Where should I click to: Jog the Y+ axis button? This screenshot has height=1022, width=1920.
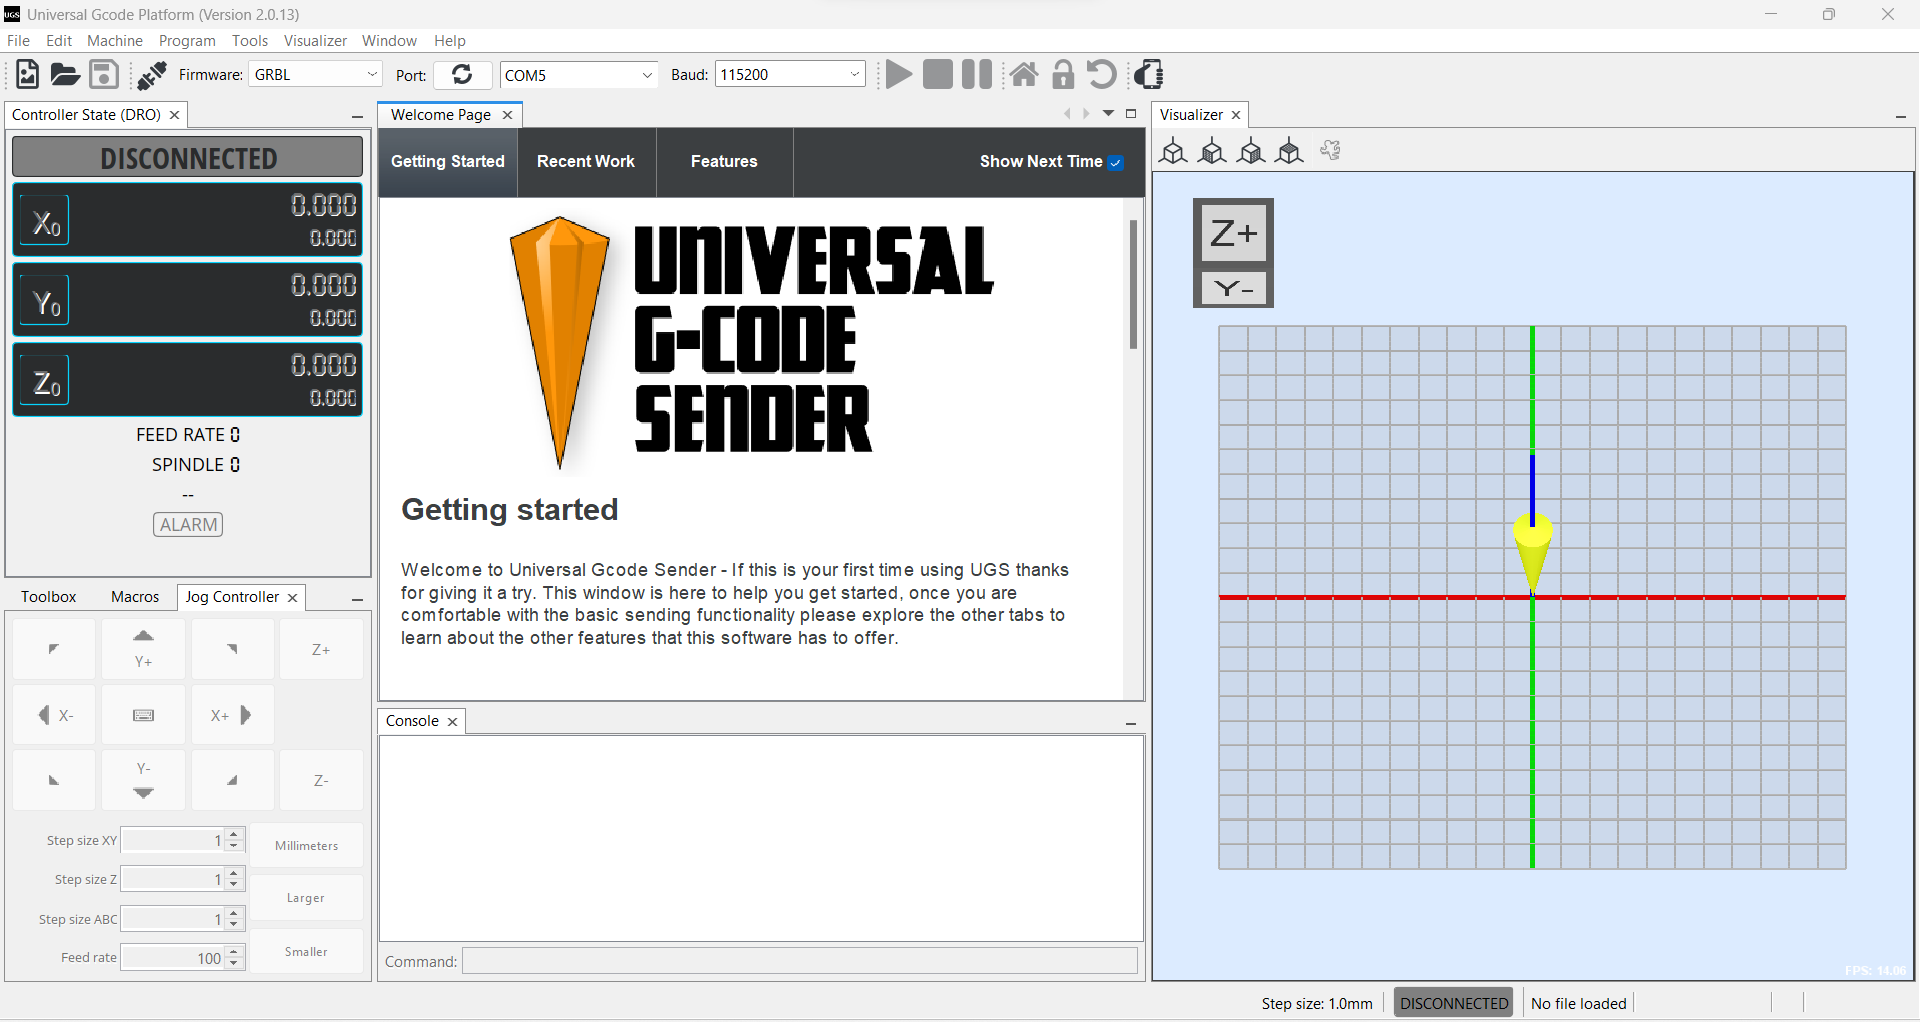[143, 649]
